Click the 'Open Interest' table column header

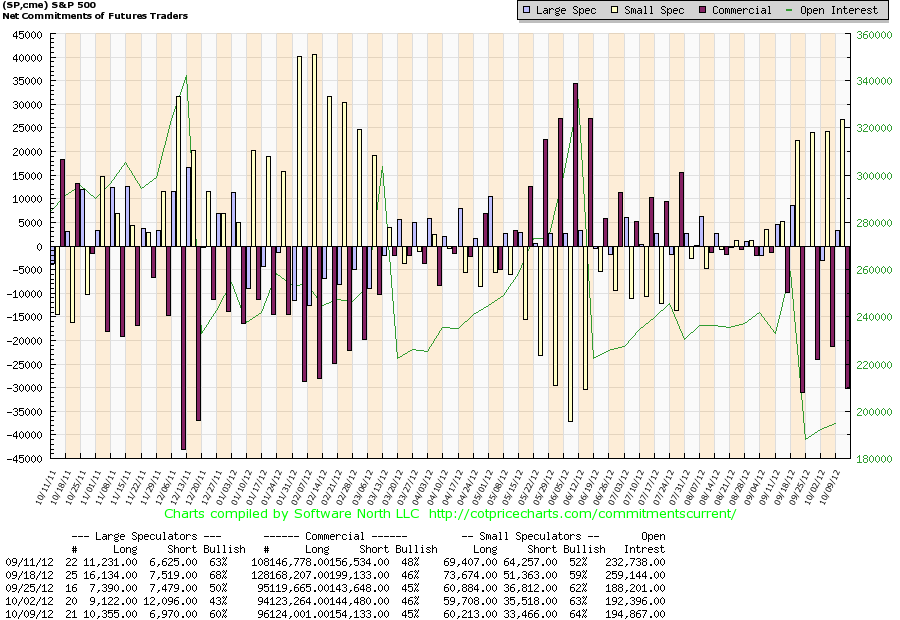(645, 542)
